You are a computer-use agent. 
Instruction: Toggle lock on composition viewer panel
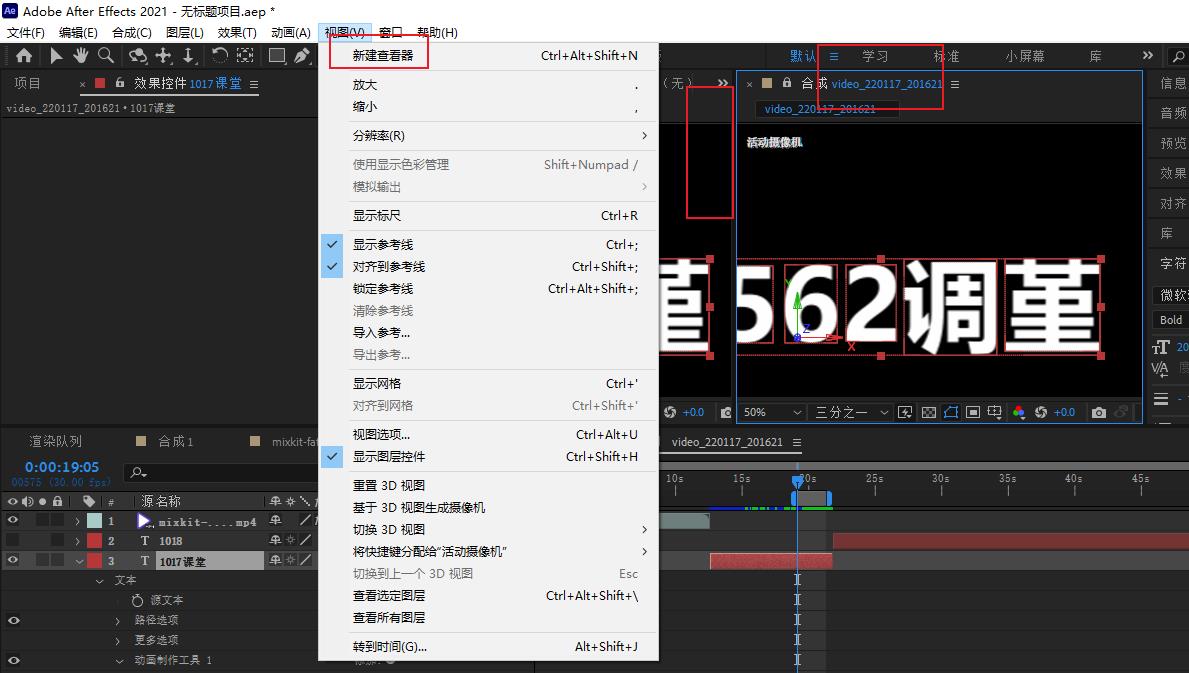pos(787,83)
